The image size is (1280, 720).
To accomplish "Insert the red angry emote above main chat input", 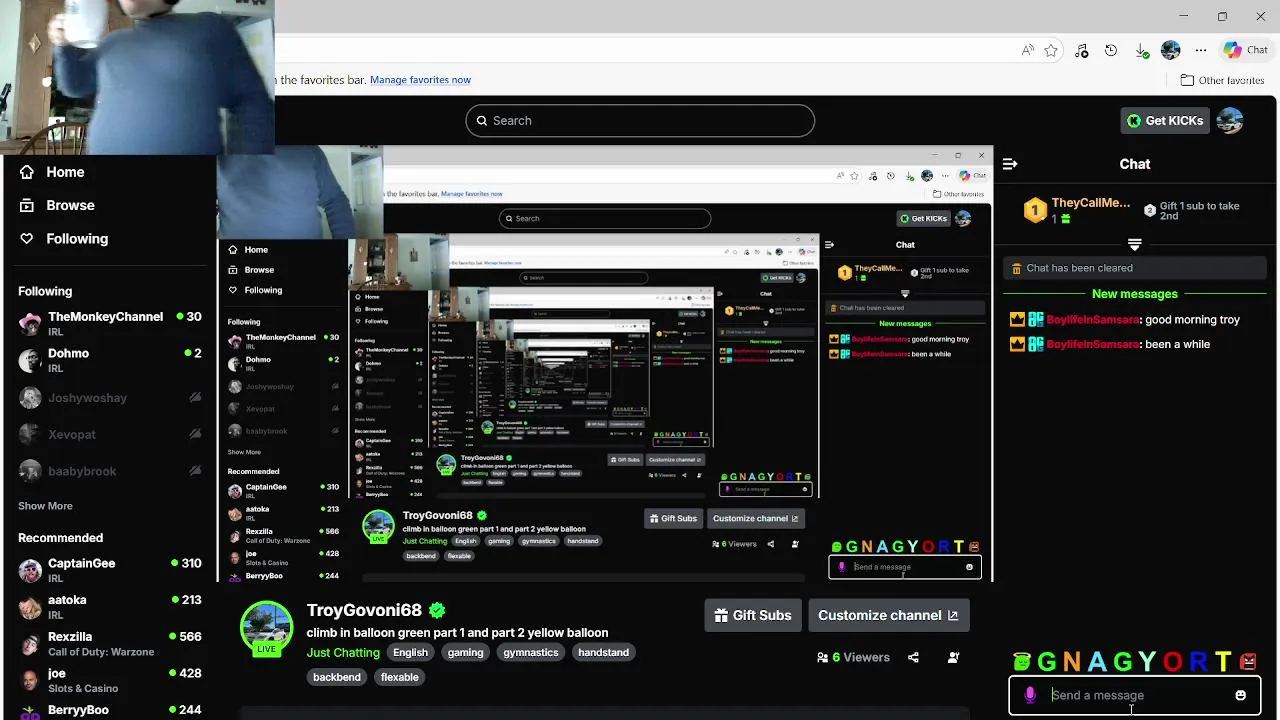I will click(x=1248, y=661).
